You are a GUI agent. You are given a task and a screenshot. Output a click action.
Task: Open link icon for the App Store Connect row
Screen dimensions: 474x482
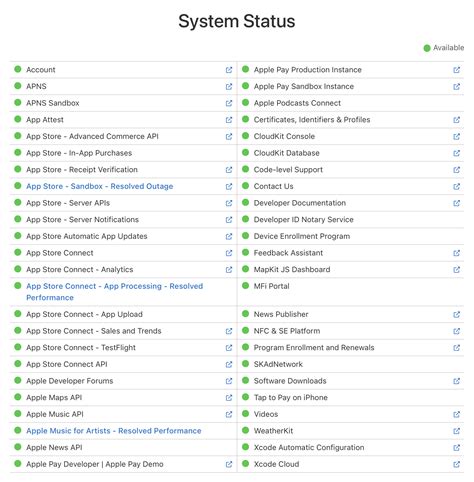tap(229, 253)
